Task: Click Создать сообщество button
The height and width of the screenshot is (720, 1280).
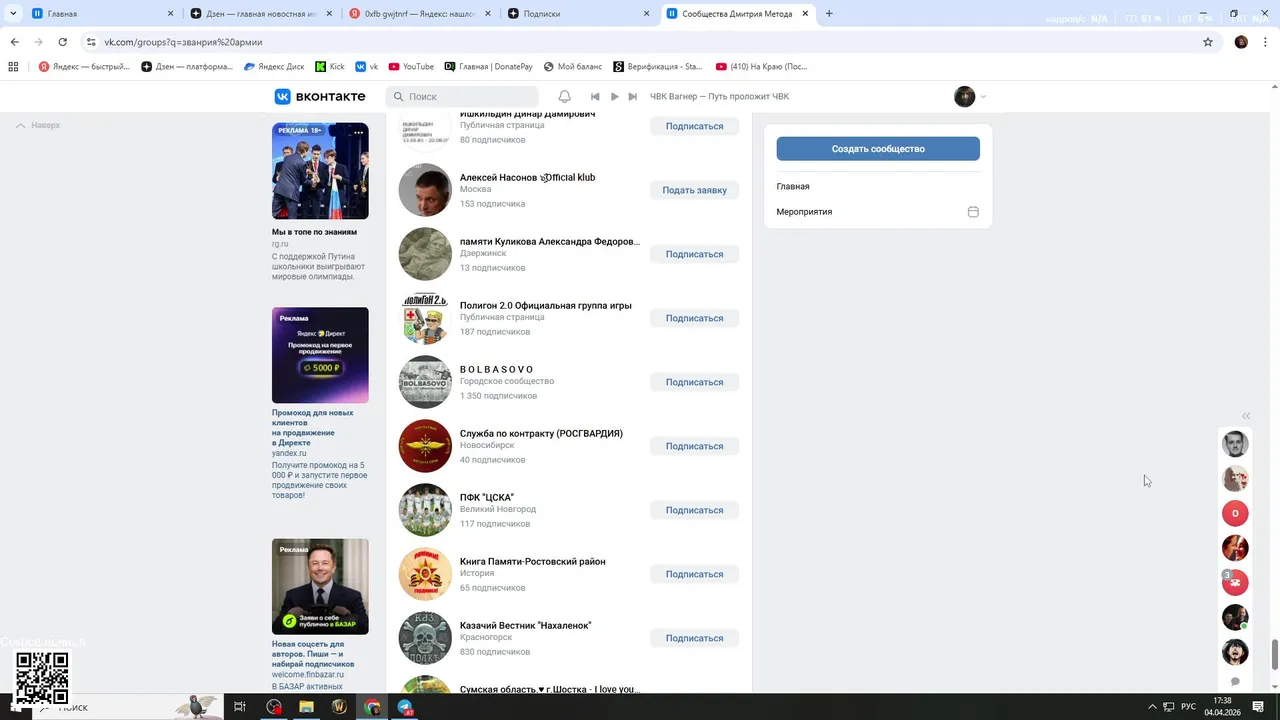Action: tap(878, 149)
